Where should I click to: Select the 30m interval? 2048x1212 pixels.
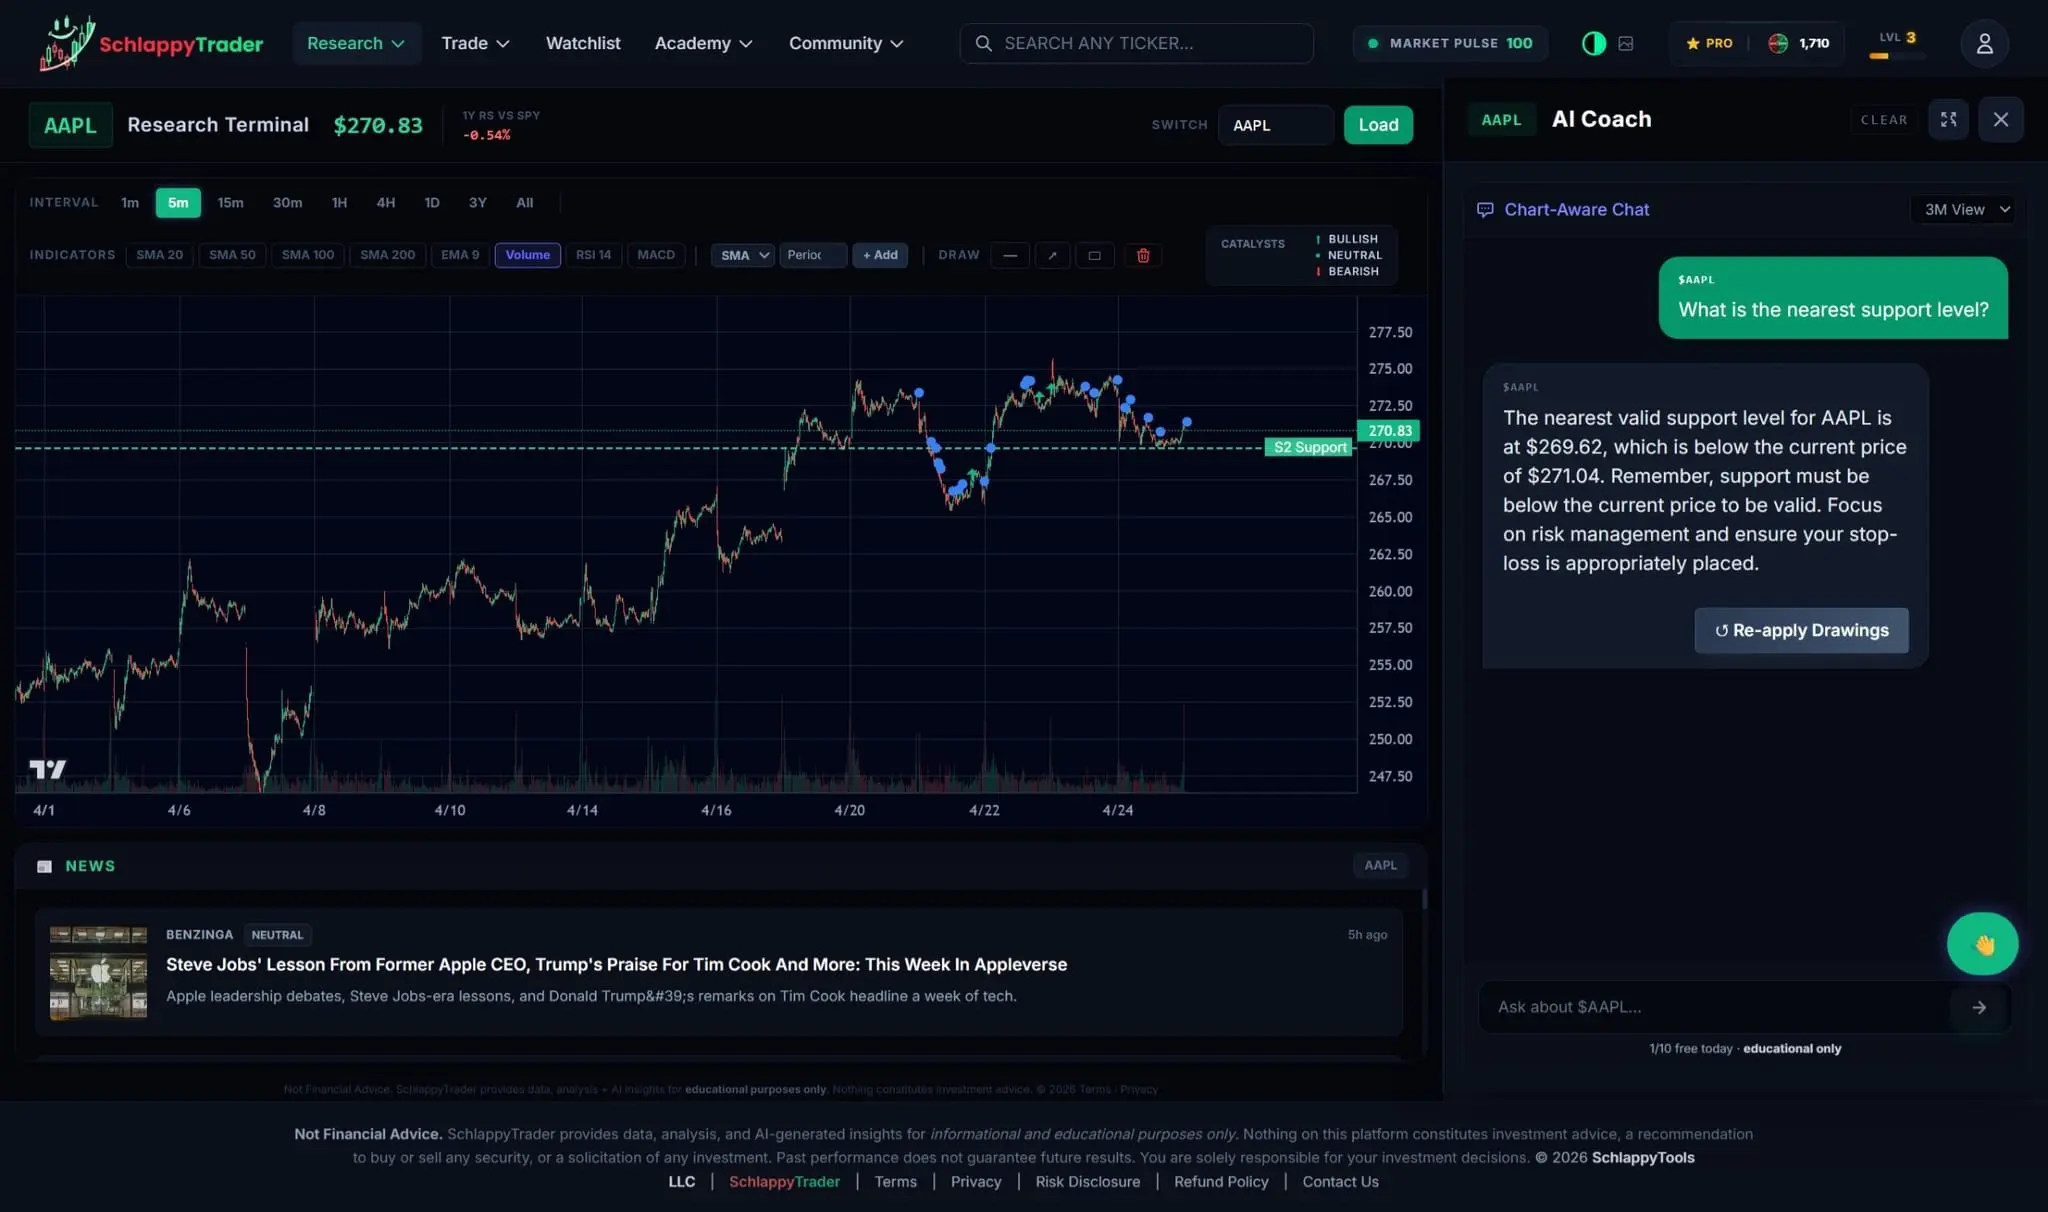tap(287, 203)
